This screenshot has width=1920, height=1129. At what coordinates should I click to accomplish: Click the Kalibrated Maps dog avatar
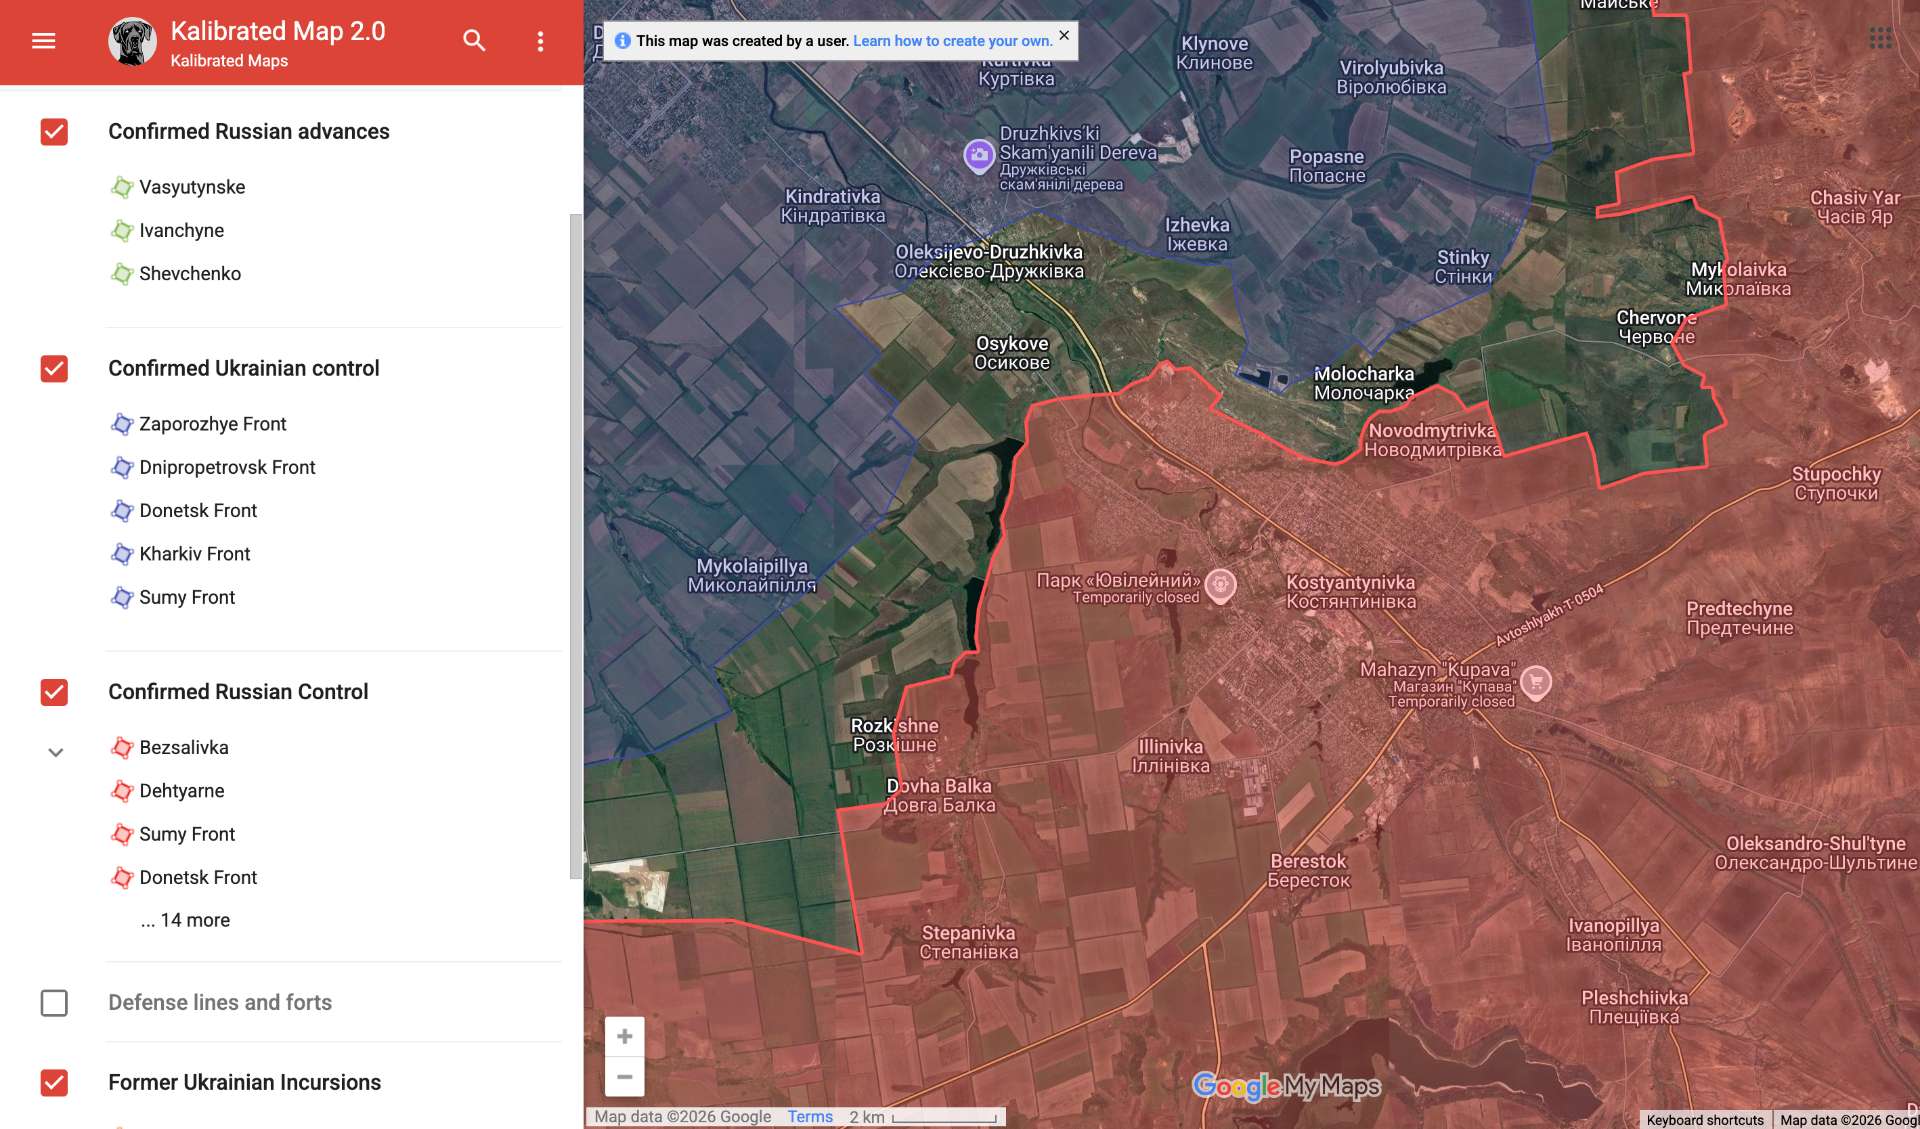tap(132, 41)
